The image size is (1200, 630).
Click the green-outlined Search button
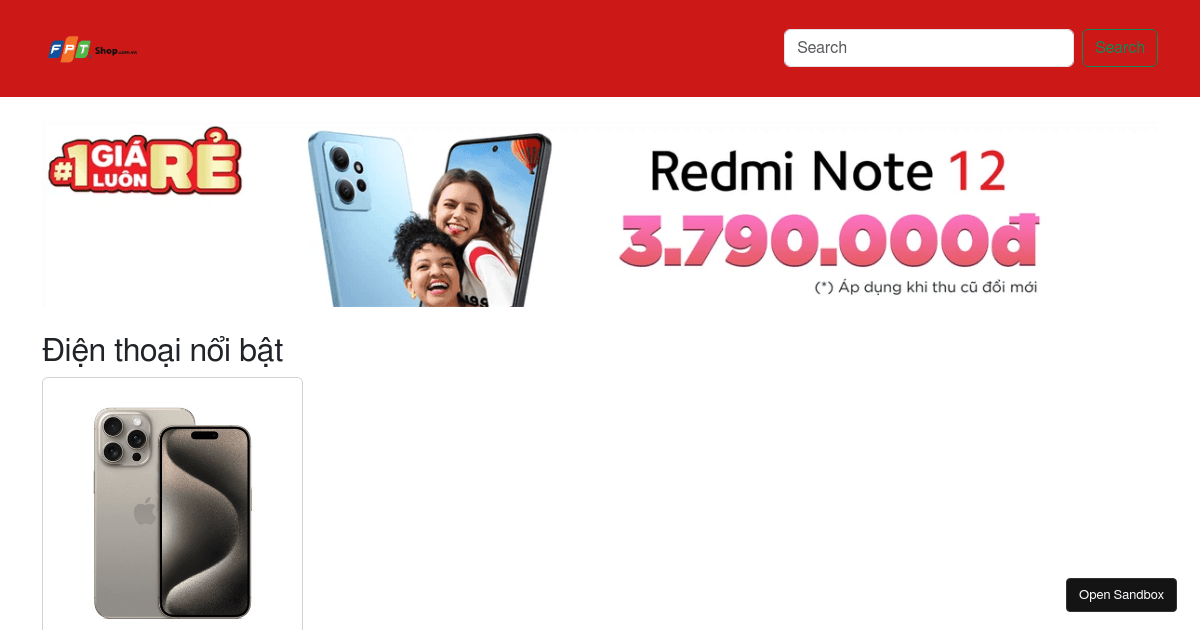click(1120, 48)
